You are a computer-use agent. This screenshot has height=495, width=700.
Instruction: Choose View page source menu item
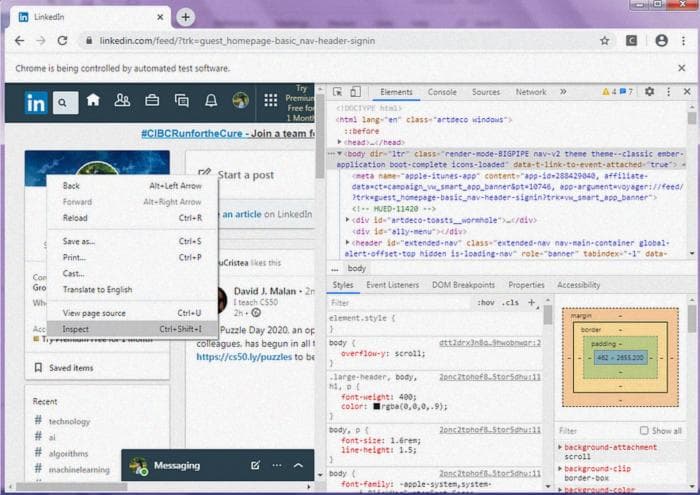coord(132,313)
